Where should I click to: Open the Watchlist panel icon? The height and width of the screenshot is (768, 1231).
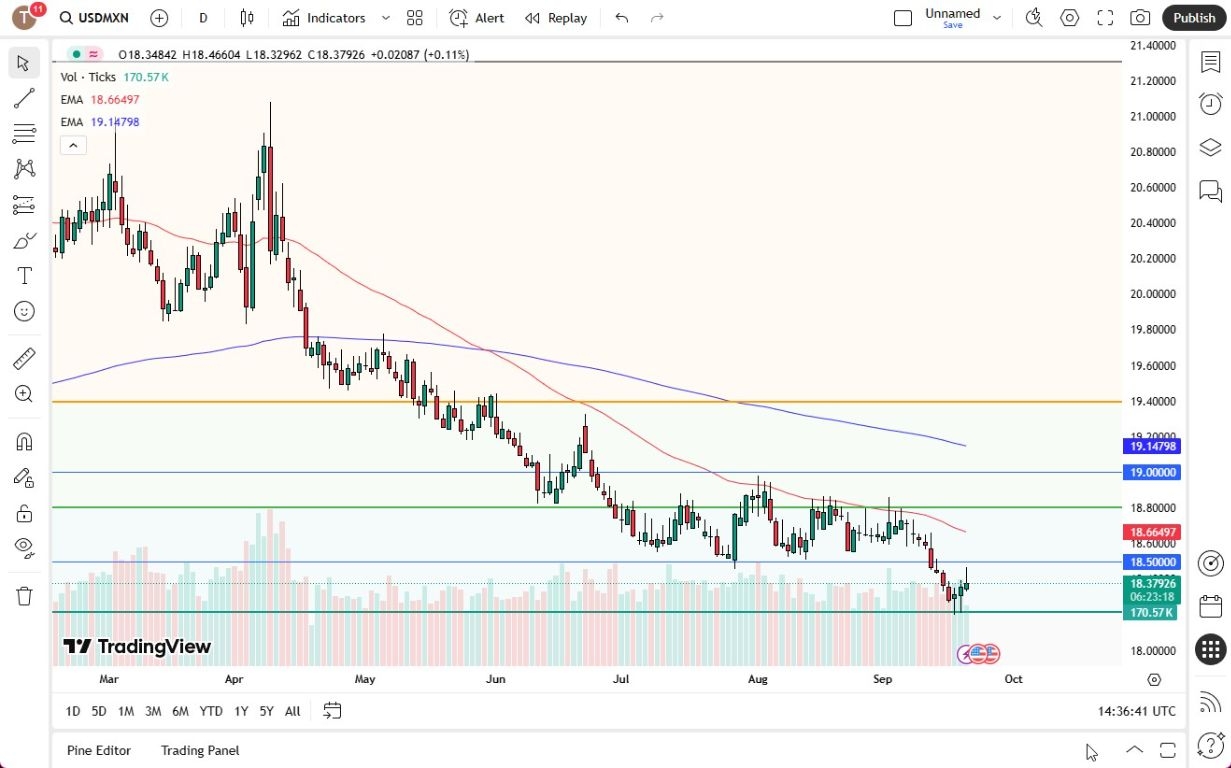click(1210, 61)
